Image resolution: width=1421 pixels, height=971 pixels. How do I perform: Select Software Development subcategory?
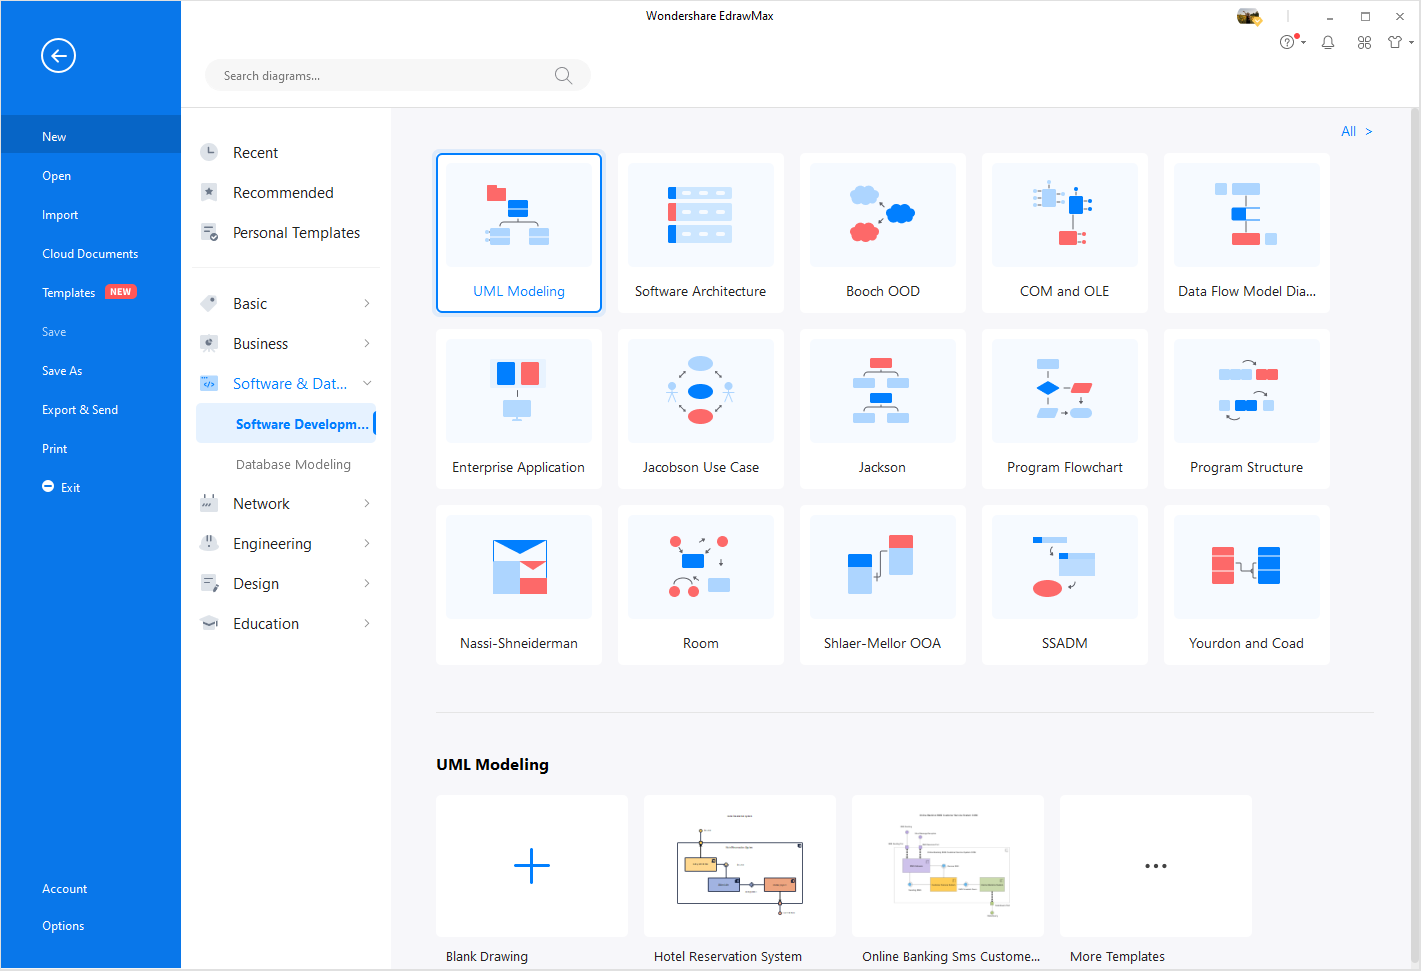[286, 424]
